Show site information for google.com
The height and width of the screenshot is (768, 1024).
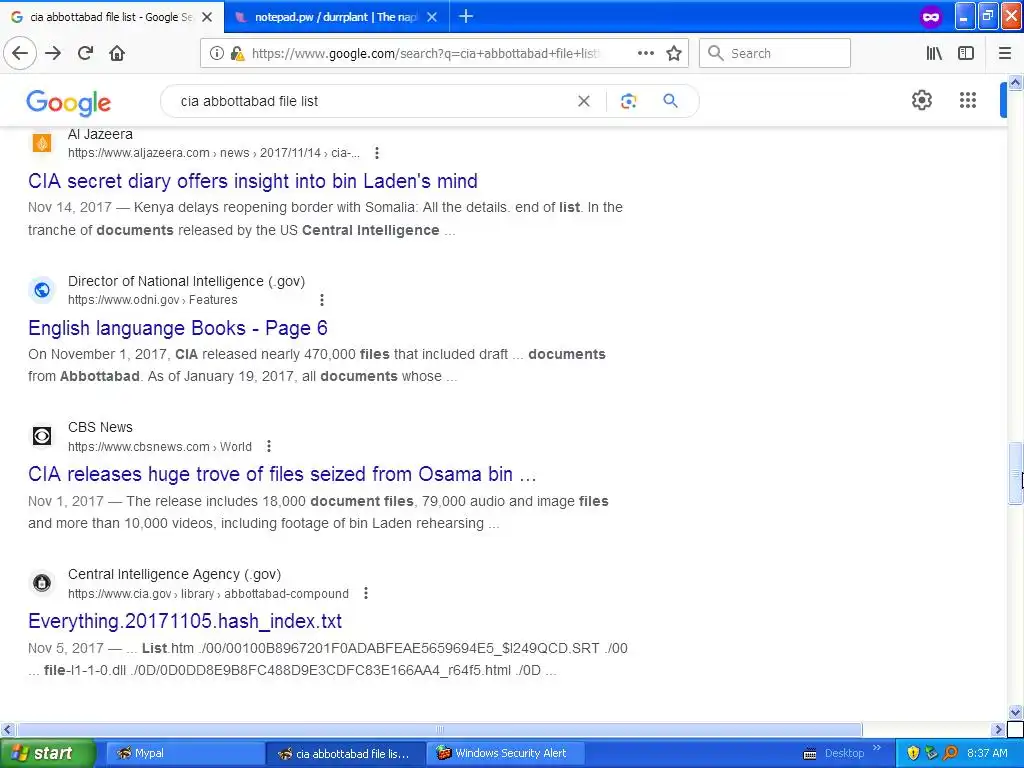216,54
